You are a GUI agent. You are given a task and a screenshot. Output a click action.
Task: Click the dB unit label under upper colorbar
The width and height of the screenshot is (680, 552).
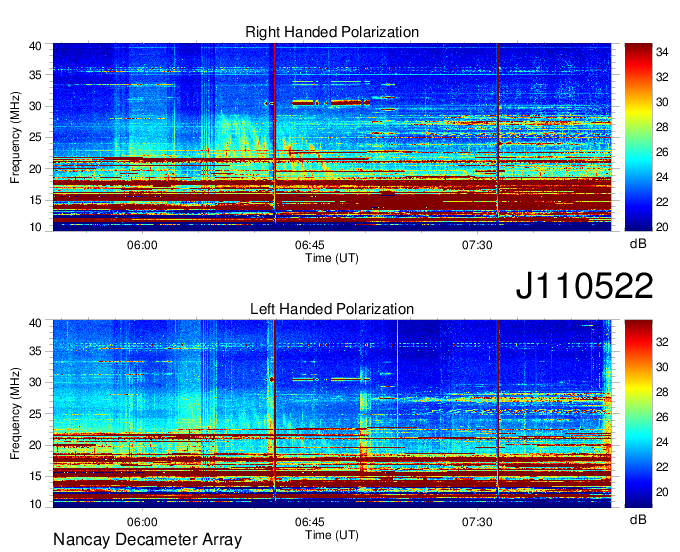[638, 244]
